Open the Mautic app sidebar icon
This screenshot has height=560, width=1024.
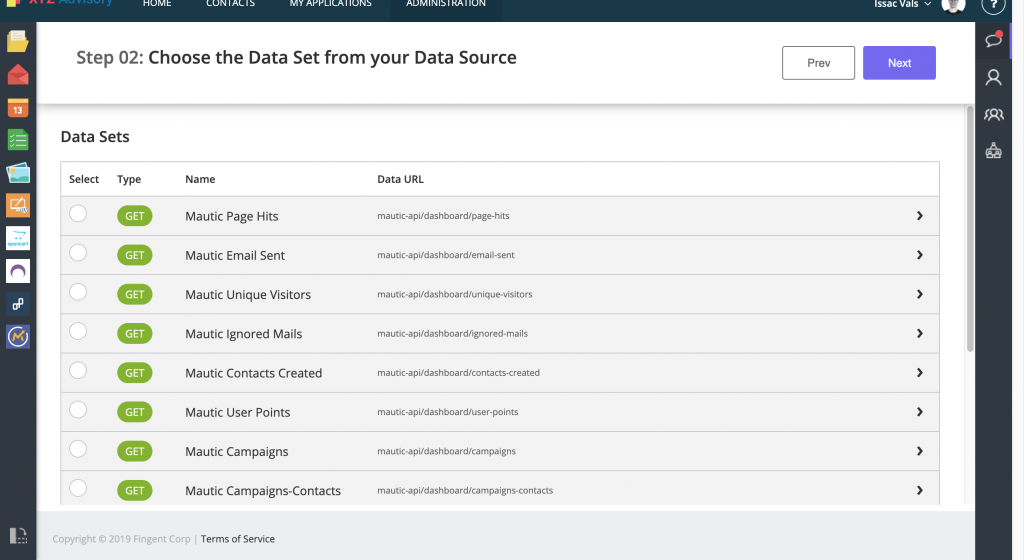(18, 337)
